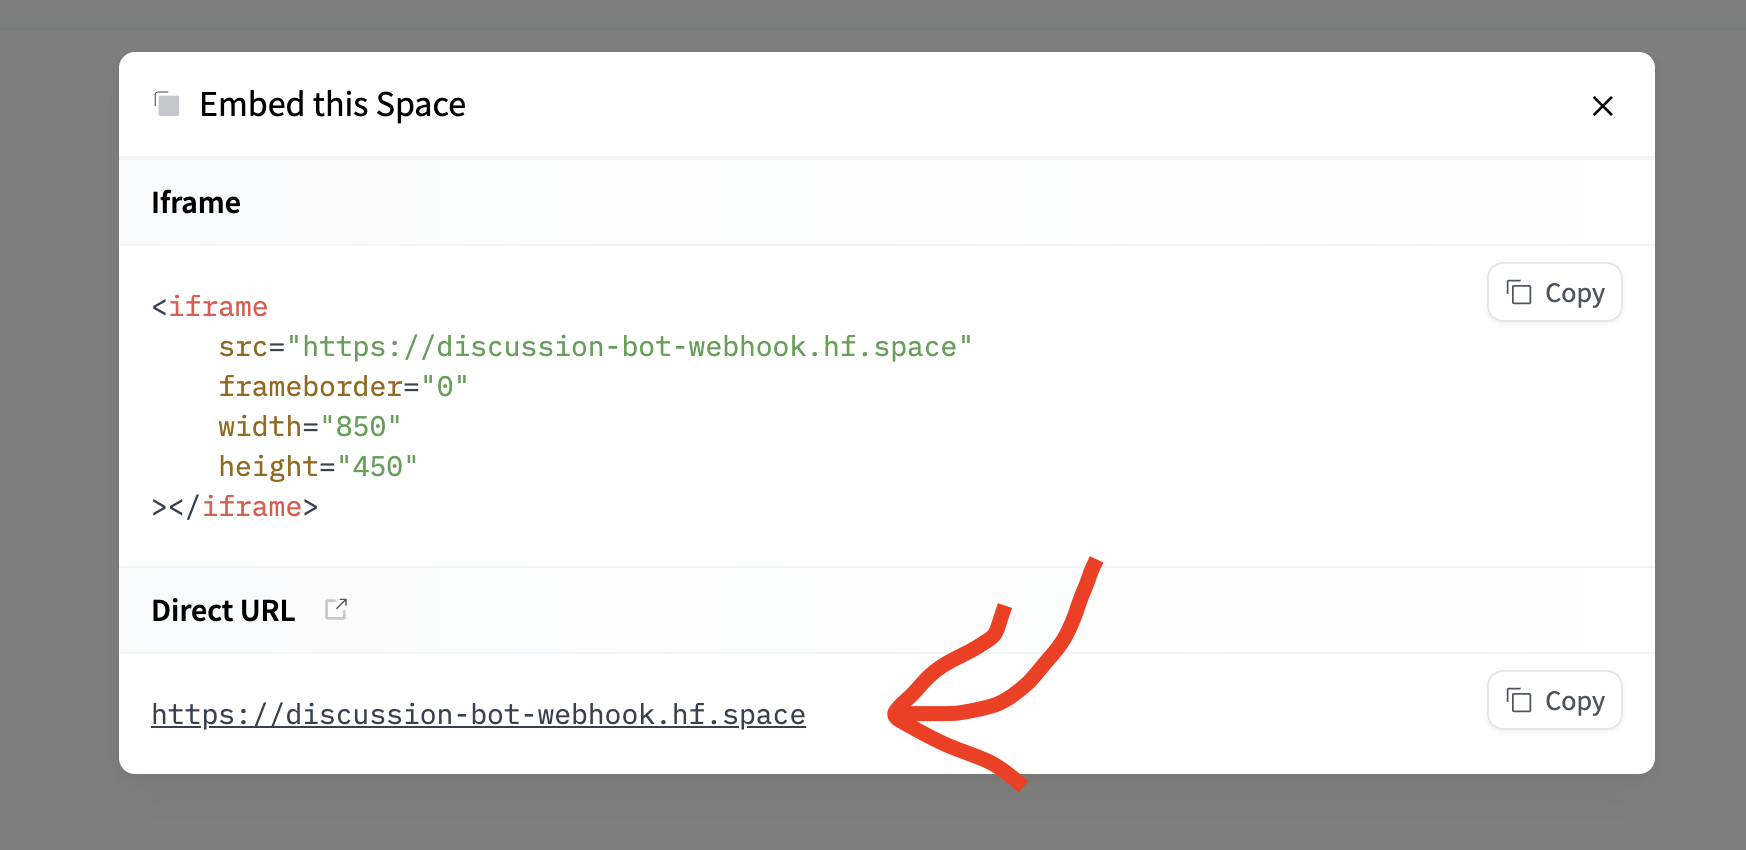
Task: Click the src URL value in the iframe code
Action: coord(629,347)
